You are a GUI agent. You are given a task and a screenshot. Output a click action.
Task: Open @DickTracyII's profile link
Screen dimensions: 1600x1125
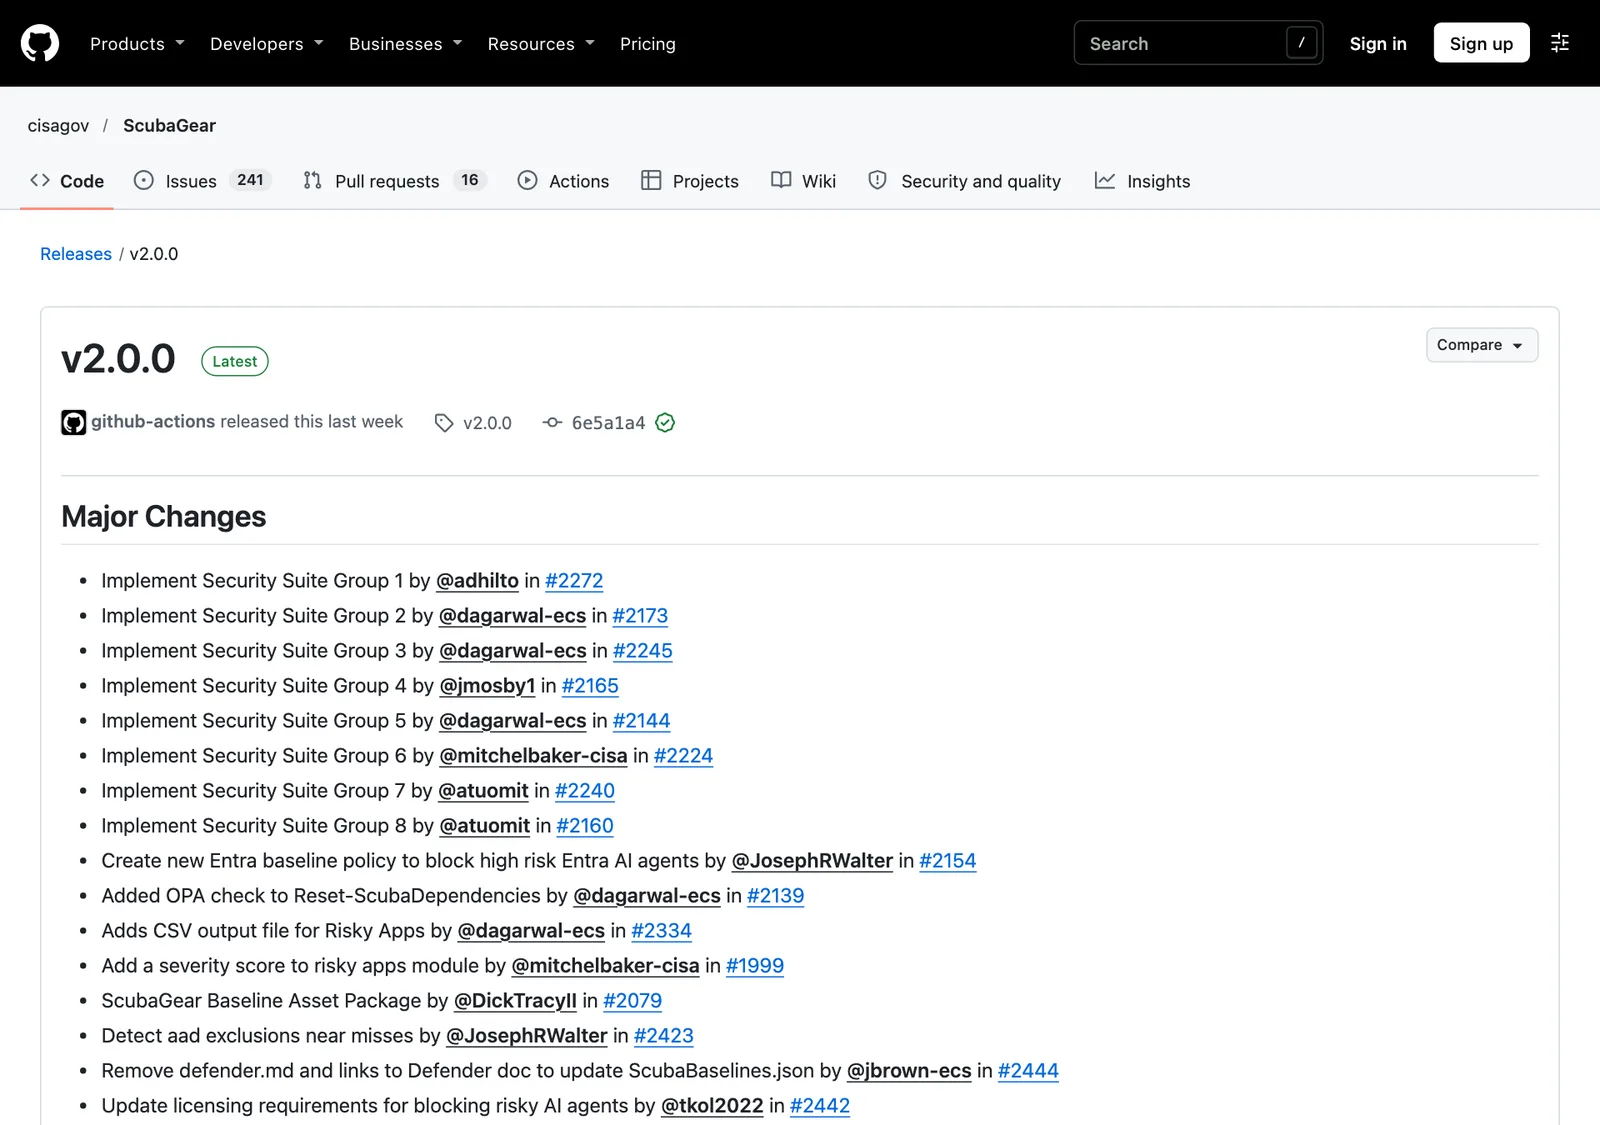click(x=515, y=1001)
